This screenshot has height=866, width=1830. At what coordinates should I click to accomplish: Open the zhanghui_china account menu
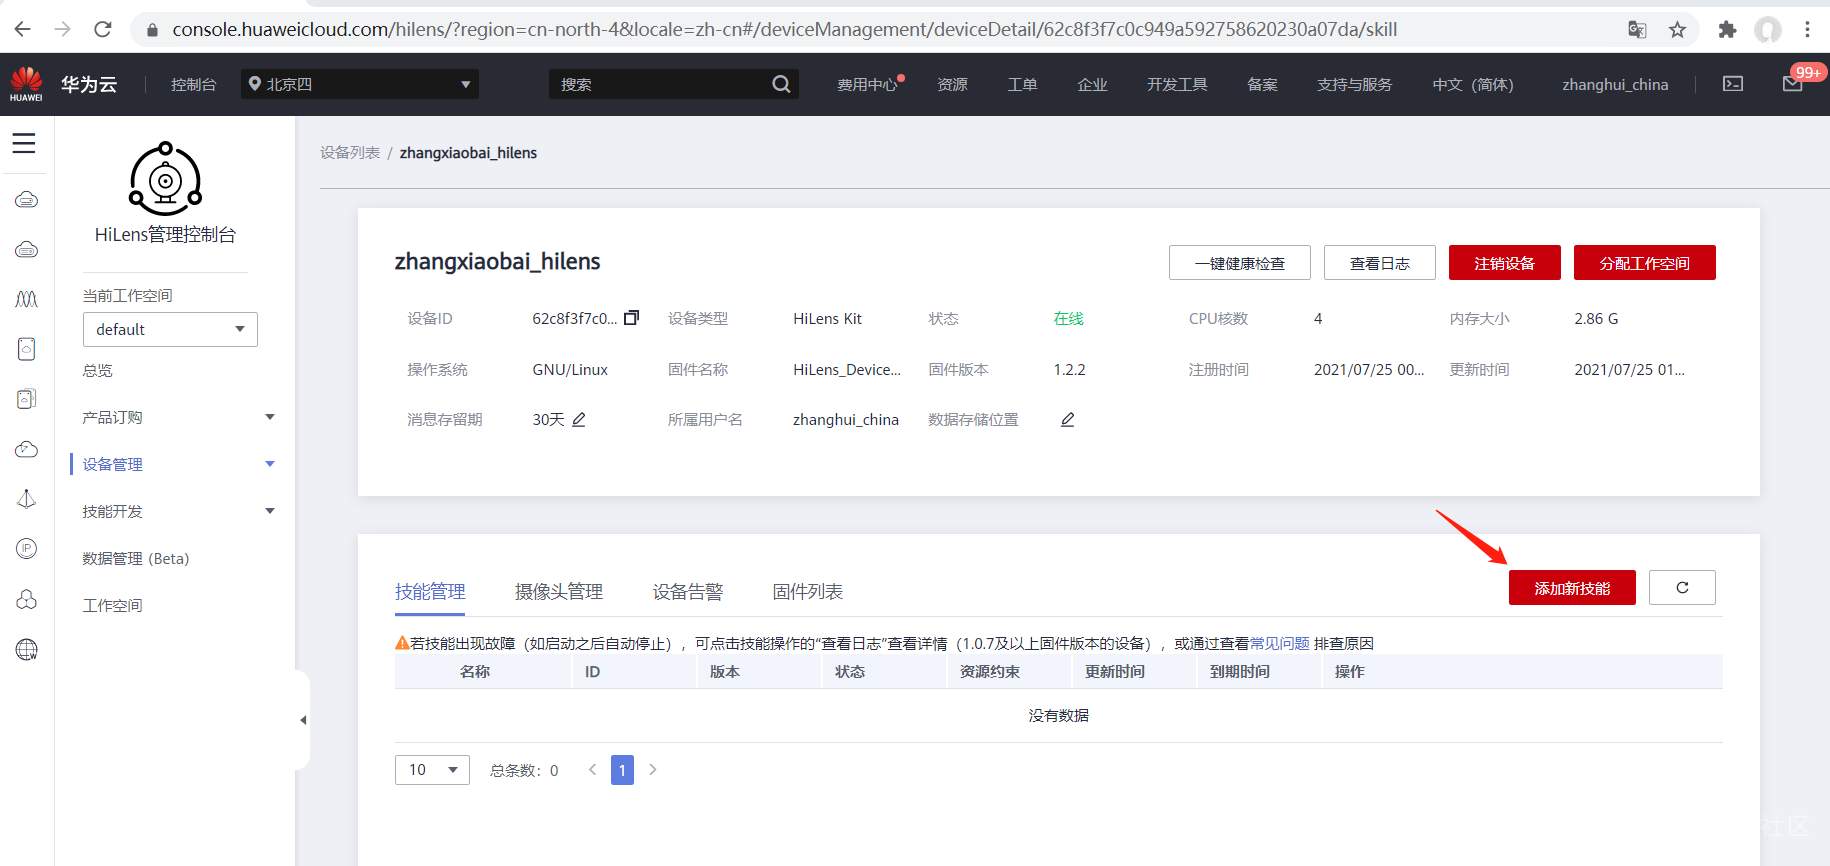click(x=1615, y=84)
